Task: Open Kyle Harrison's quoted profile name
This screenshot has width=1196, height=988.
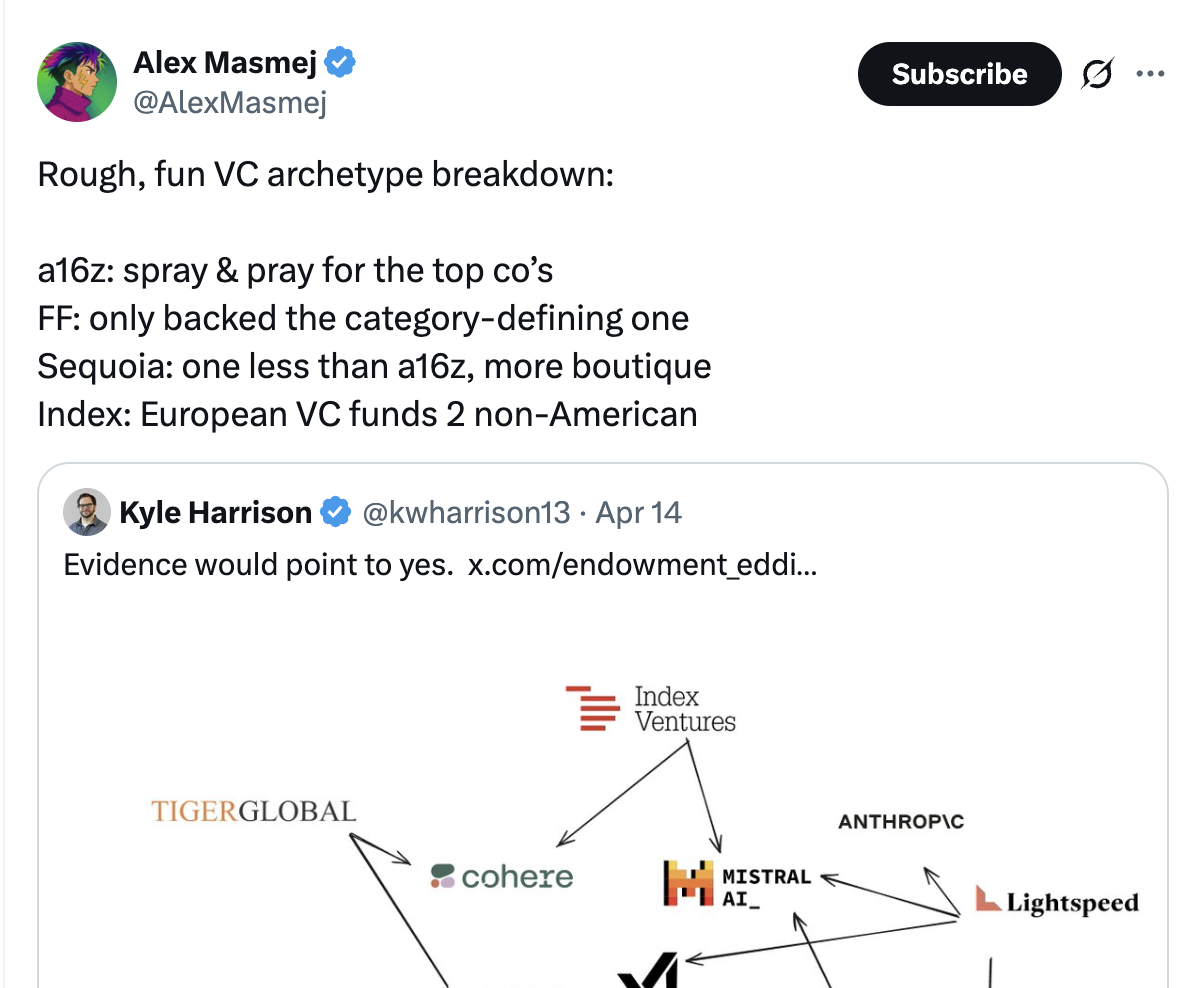Action: [215, 513]
